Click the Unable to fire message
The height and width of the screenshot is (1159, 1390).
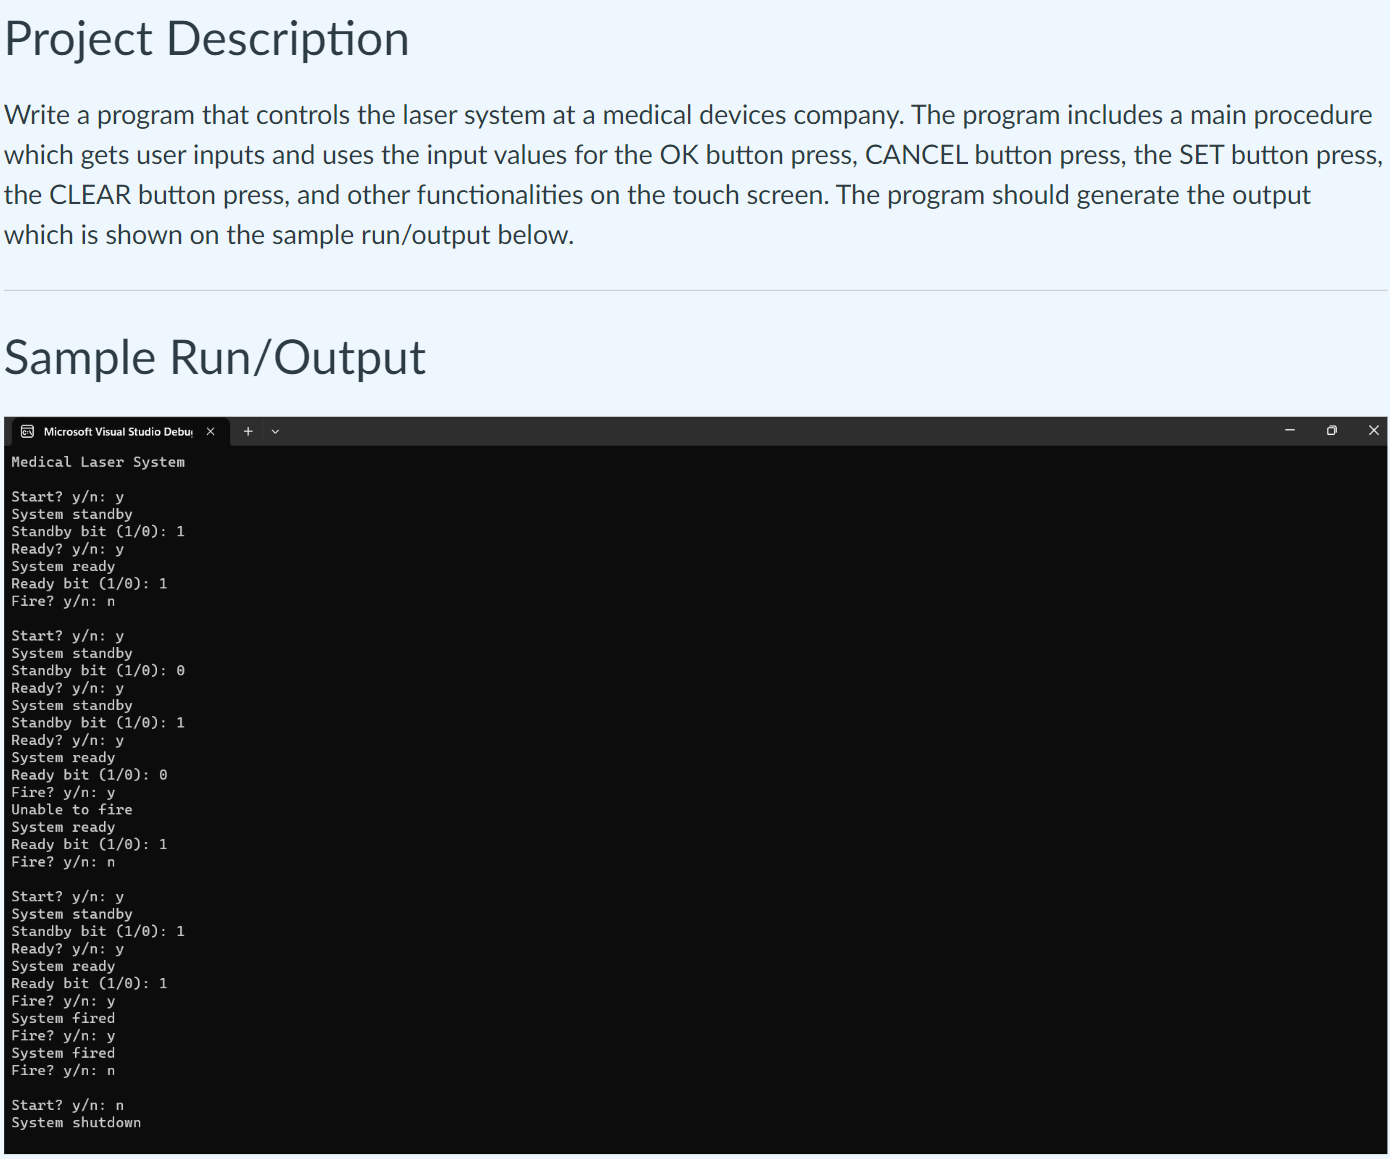pyautogui.click(x=71, y=809)
